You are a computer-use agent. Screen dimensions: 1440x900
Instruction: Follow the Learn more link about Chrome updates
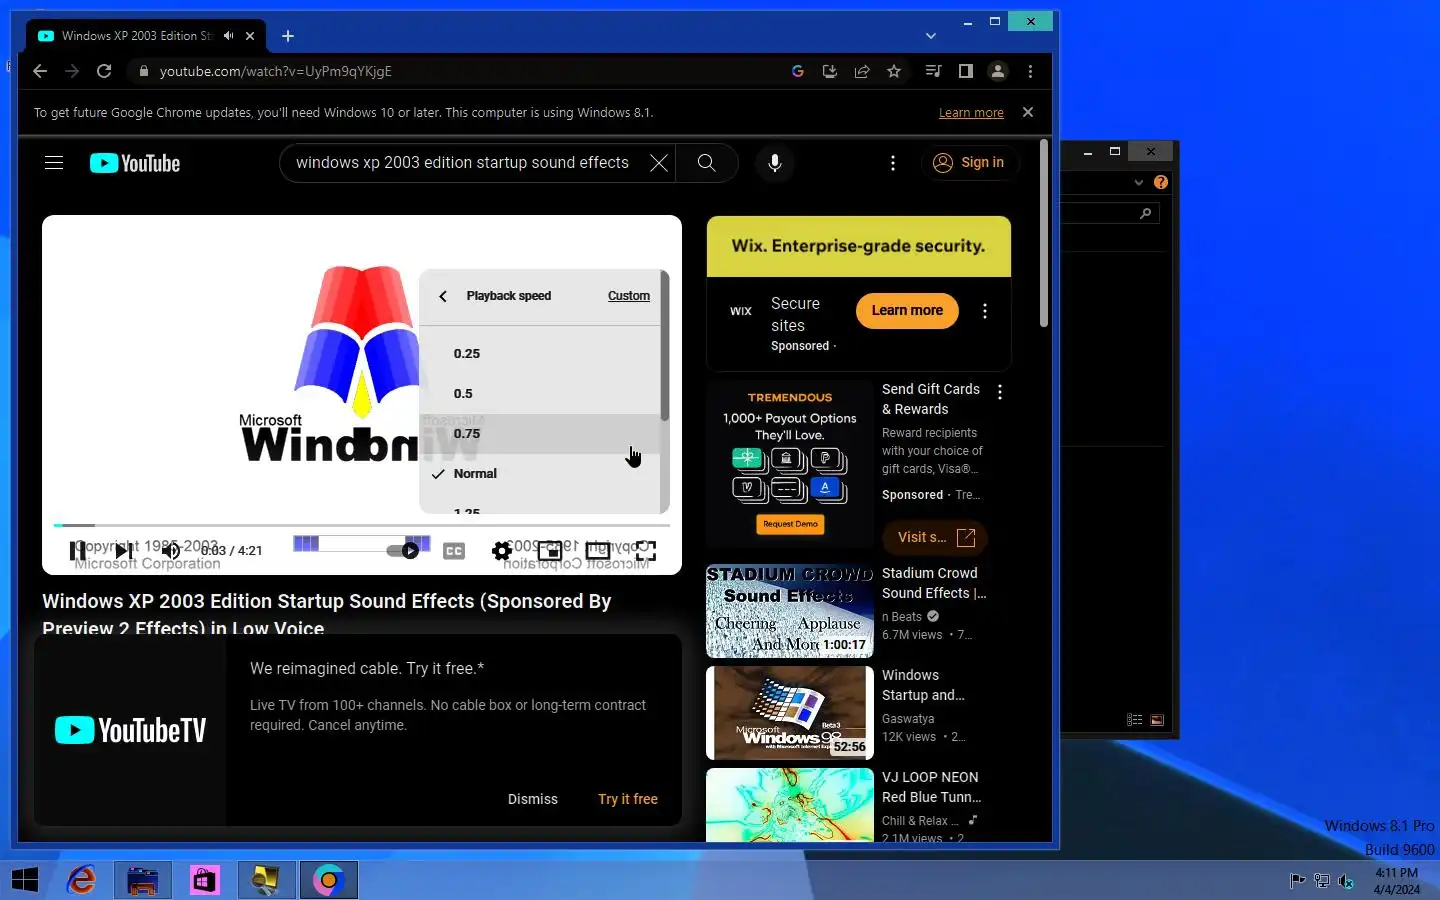[x=971, y=113]
